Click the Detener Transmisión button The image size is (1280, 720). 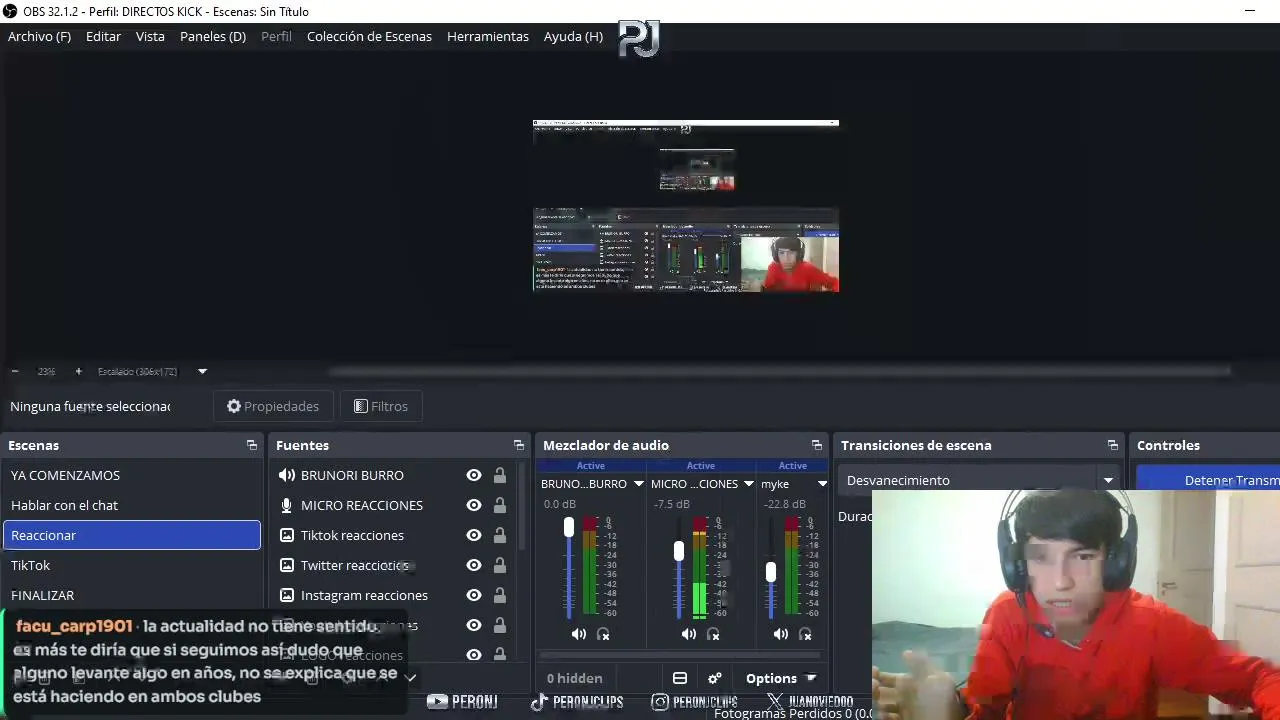click(x=1208, y=480)
